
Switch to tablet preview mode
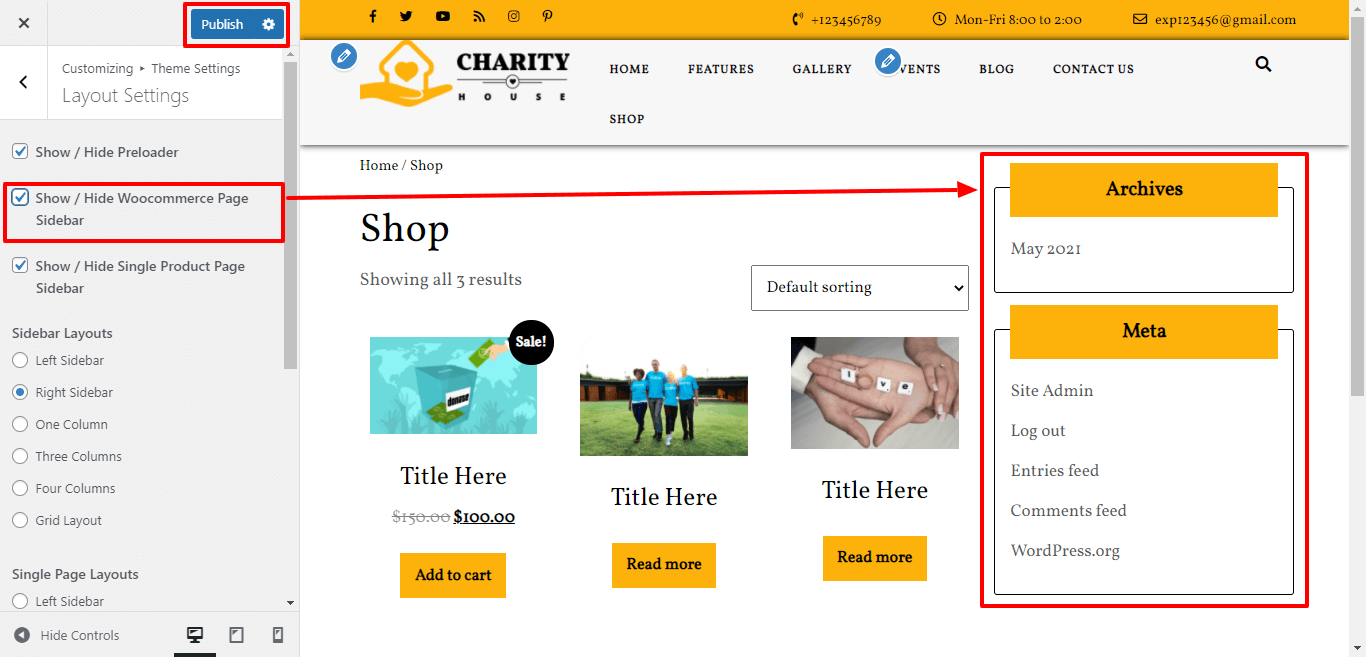(237, 635)
